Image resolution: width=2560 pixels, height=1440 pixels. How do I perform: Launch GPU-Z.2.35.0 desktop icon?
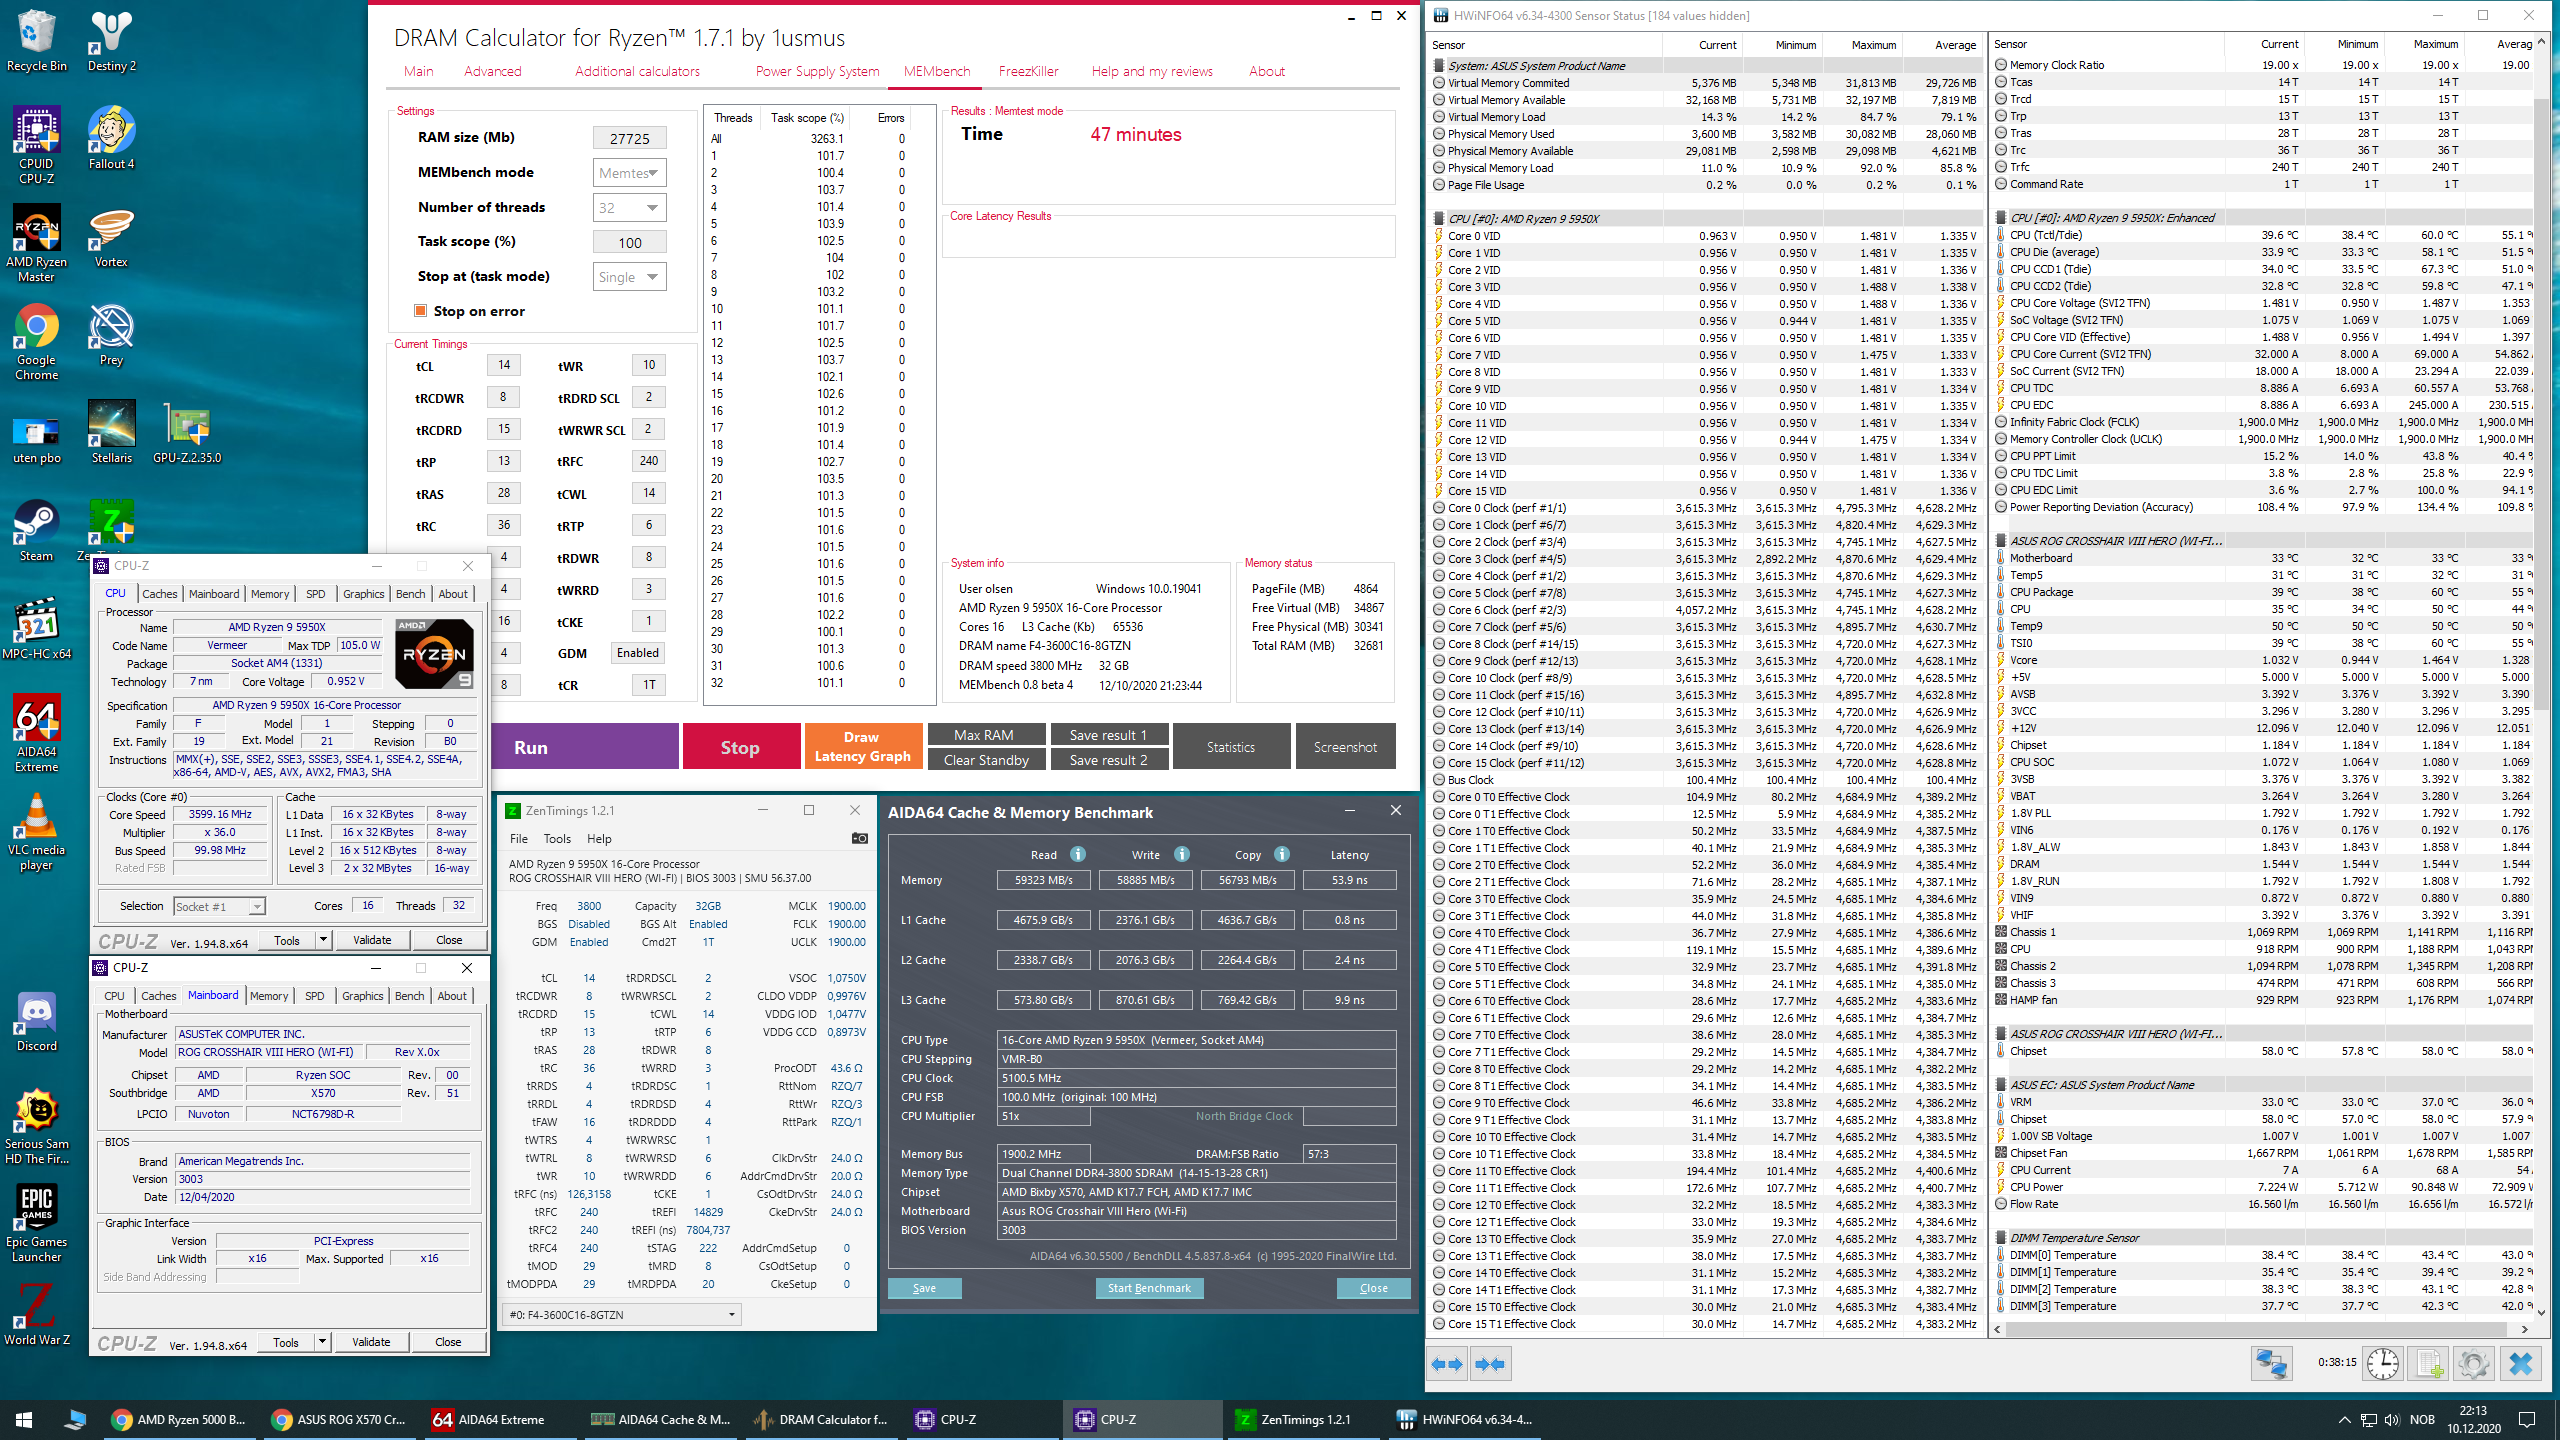pyautogui.click(x=187, y=434)
